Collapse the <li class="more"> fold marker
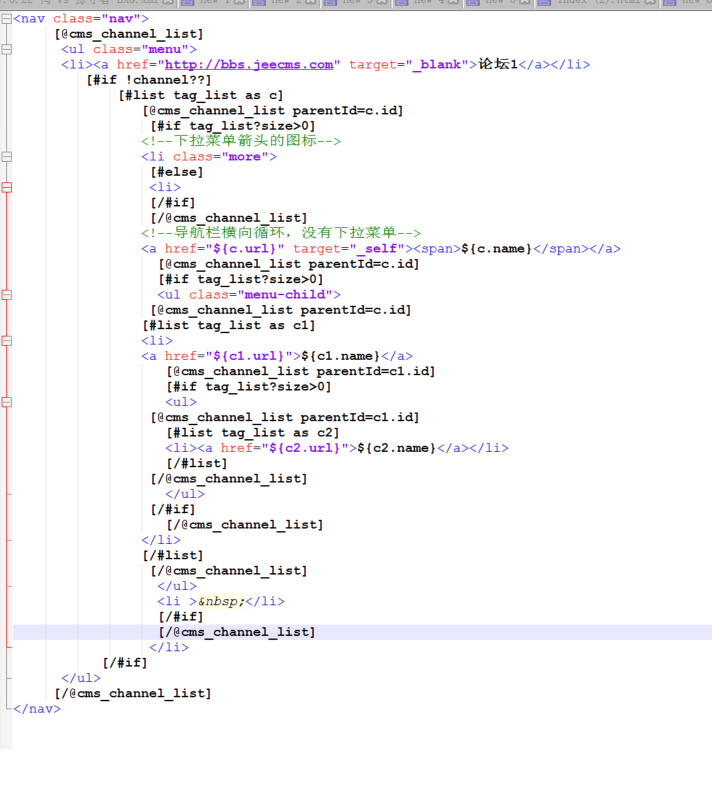 click(x=6, y=157)
